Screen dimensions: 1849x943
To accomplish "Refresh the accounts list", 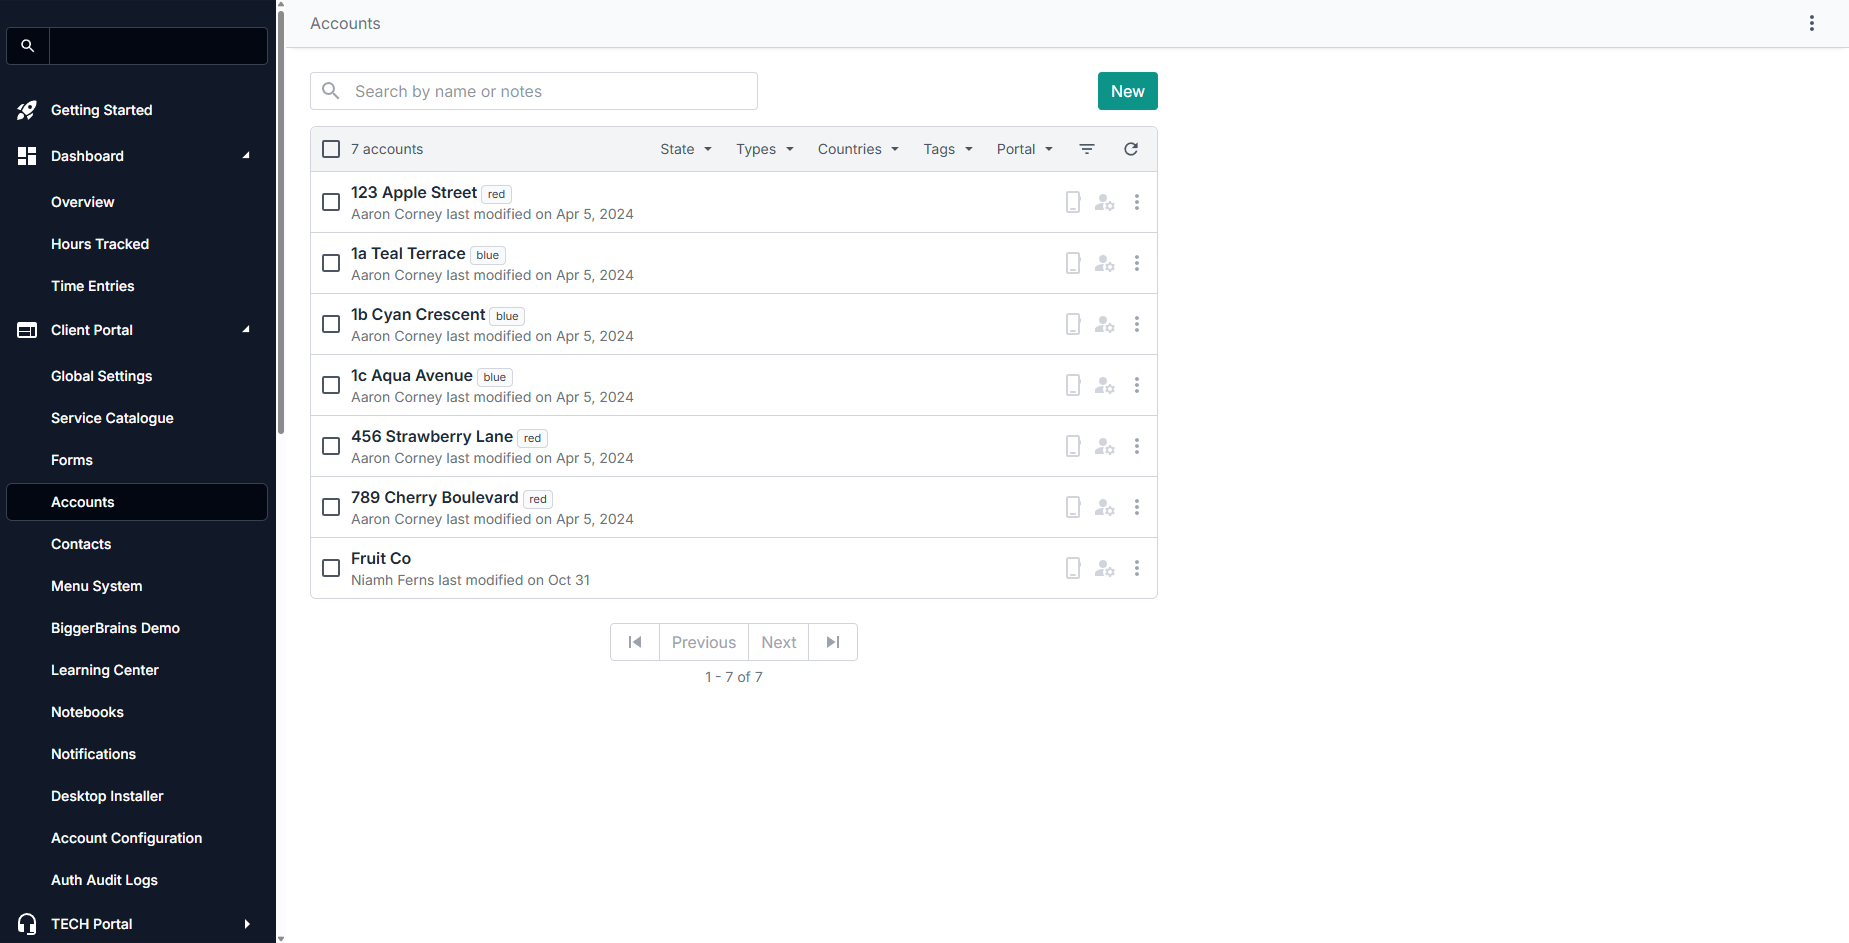I will 1131,149.
